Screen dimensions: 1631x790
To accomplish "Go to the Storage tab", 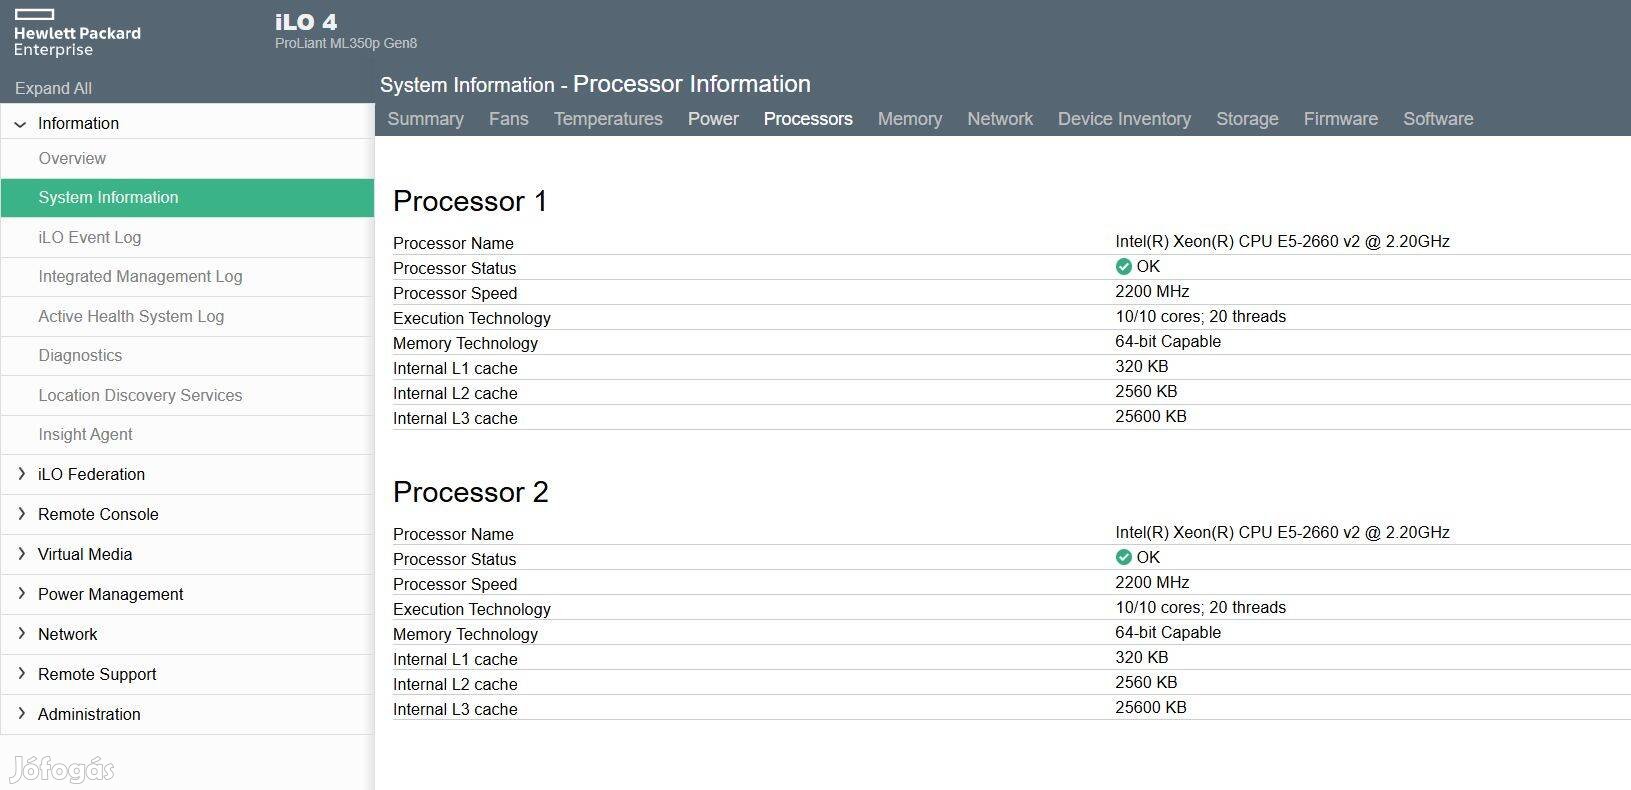I will pyautogui.click(x=1247, y=118).
